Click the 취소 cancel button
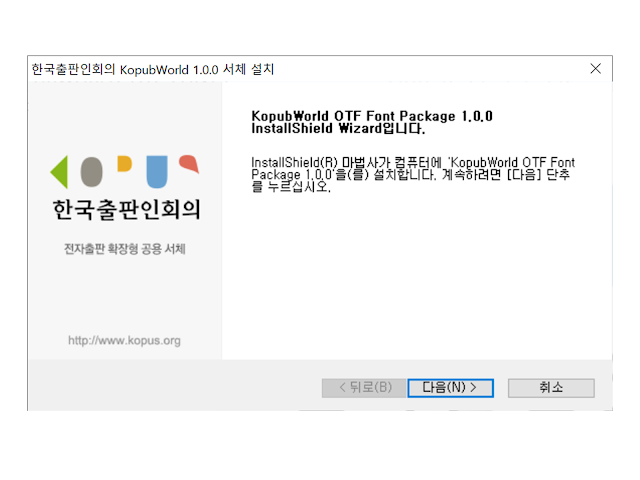 pyautogui.click(x=551, y=387)
